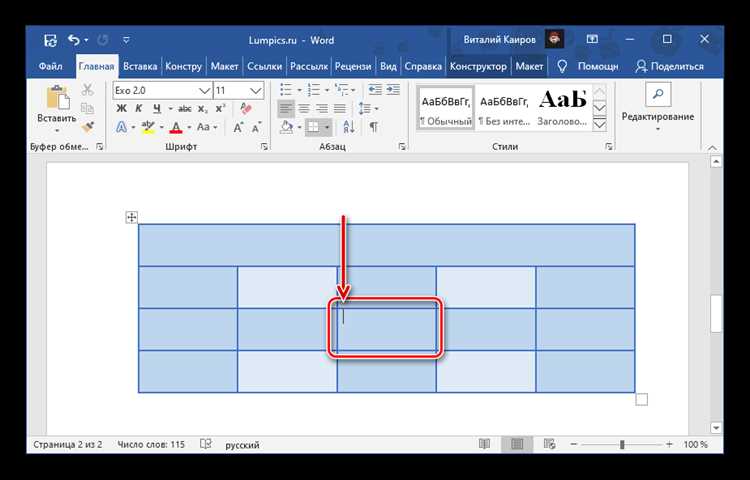Switch to the Ссылки tab

265,66
